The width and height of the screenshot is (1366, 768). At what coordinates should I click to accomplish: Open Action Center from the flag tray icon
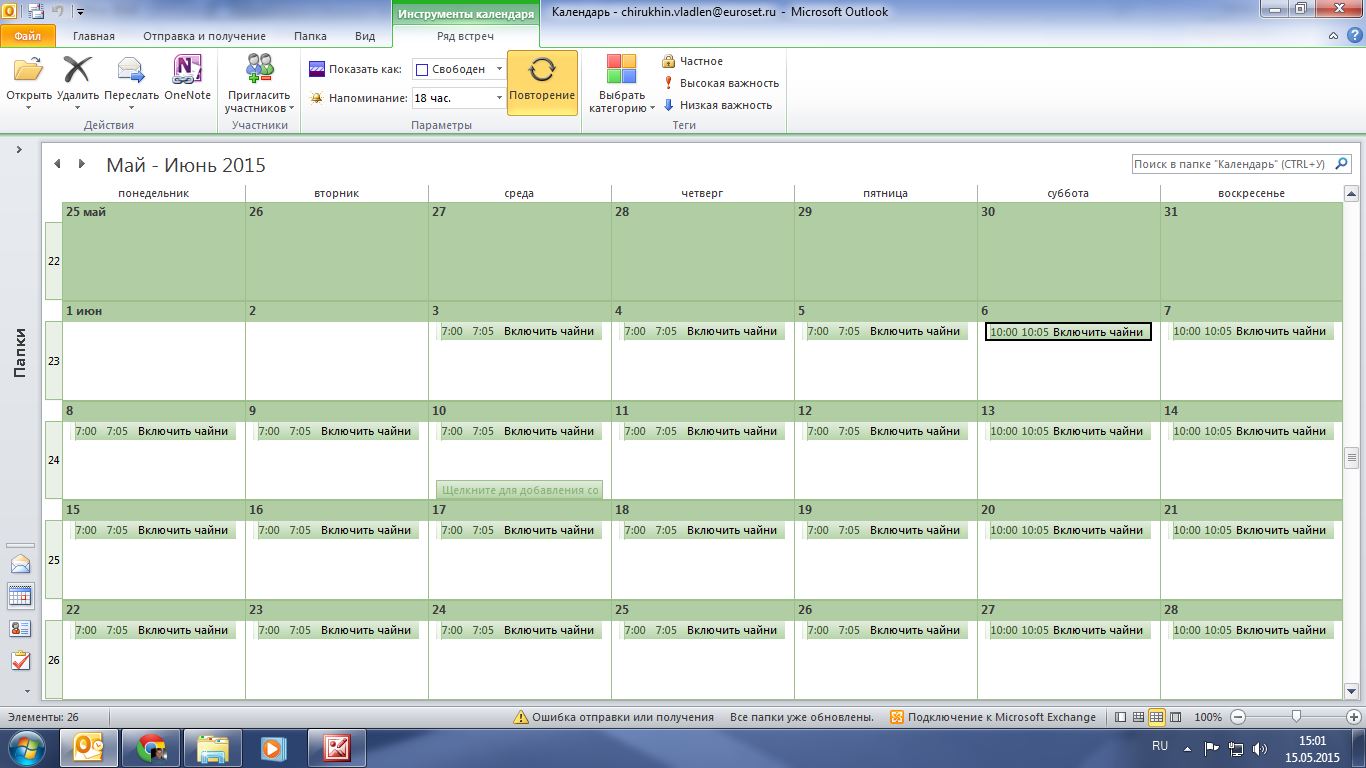(1211, 748)
